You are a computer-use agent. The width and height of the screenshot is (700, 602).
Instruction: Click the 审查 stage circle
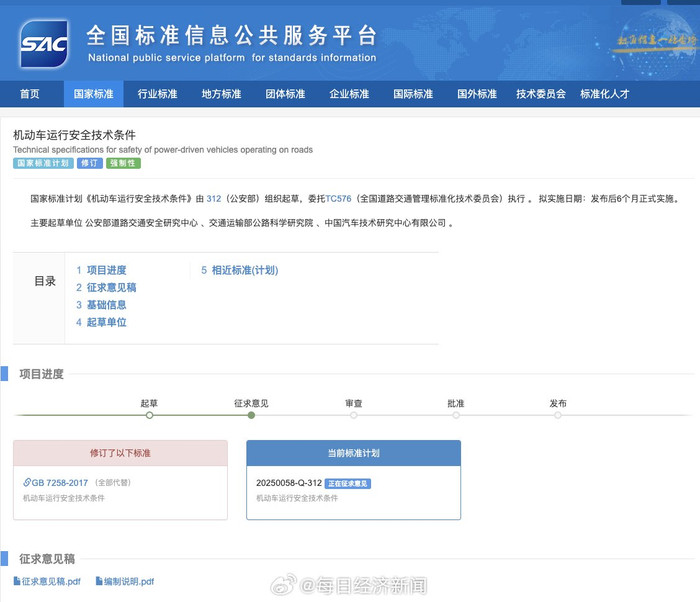[354, 415]
